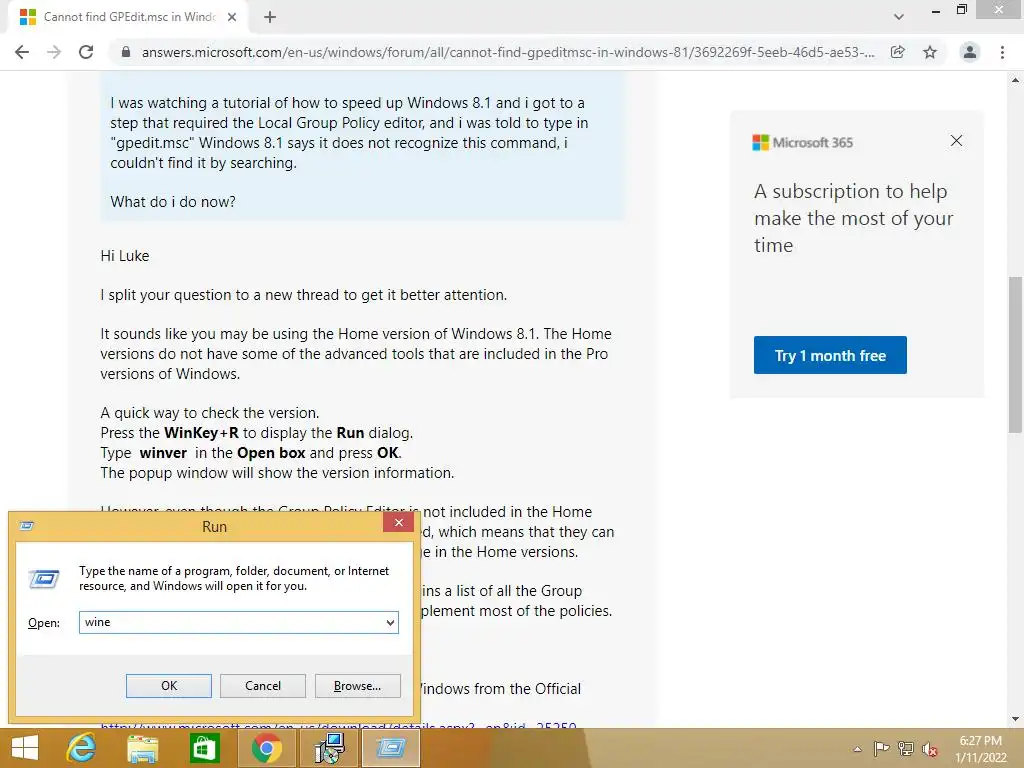Open the Windows Start button
Viewport: 1024px width, 768px height.
coord(25,748)
